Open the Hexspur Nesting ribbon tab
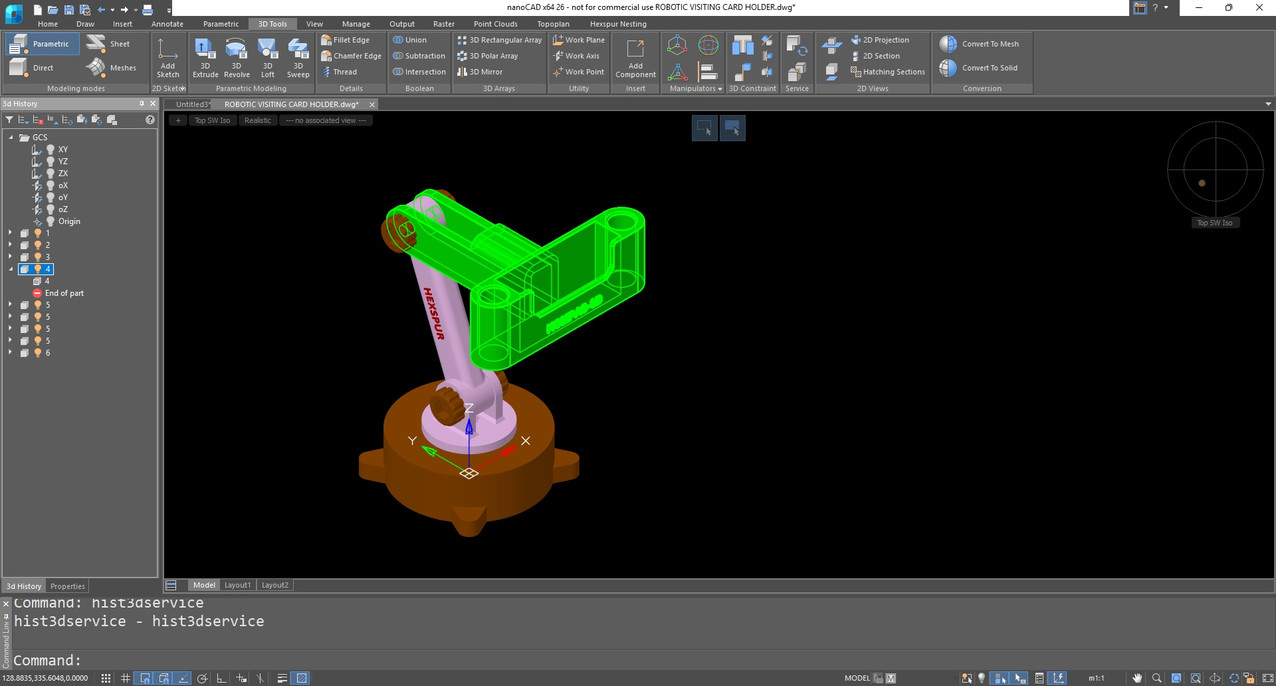This screenshot has height=686, width=1276. (x=618, y=23)
